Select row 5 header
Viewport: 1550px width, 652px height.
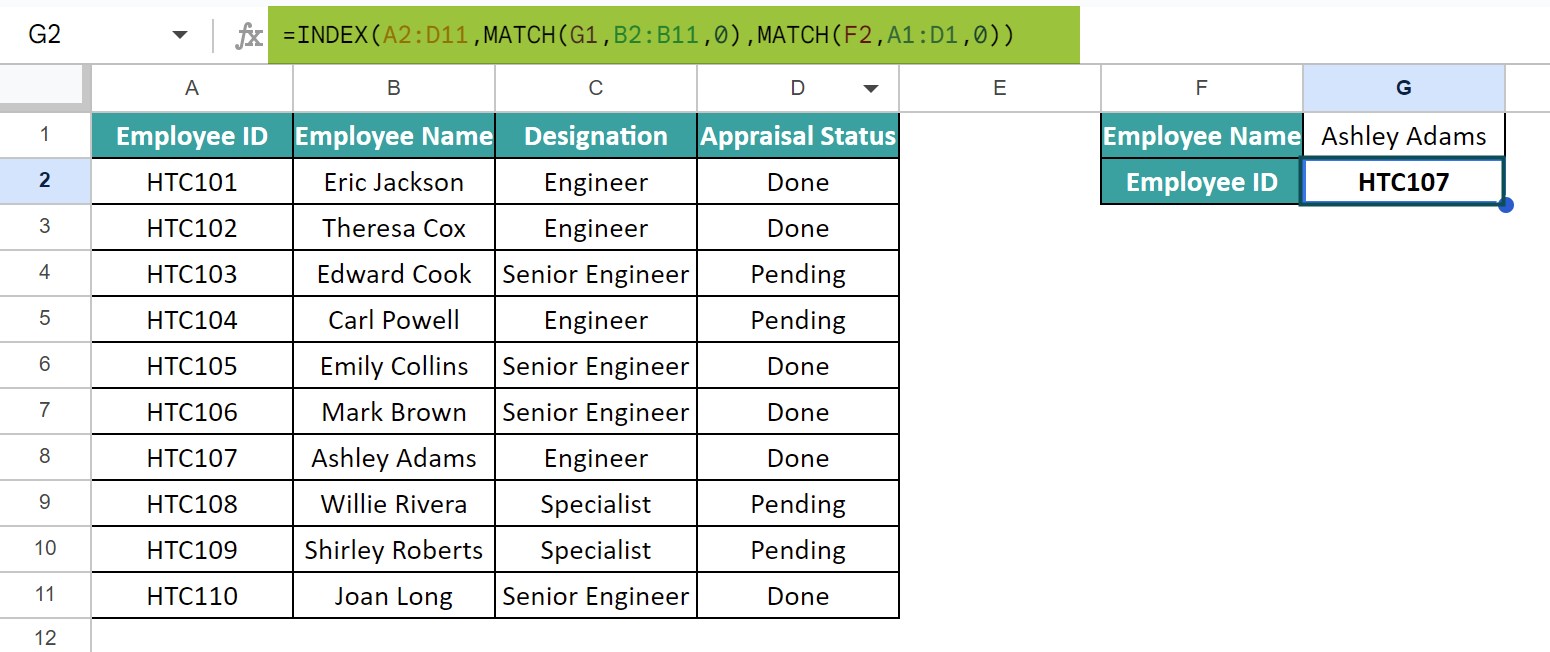(x=45, y=320)
